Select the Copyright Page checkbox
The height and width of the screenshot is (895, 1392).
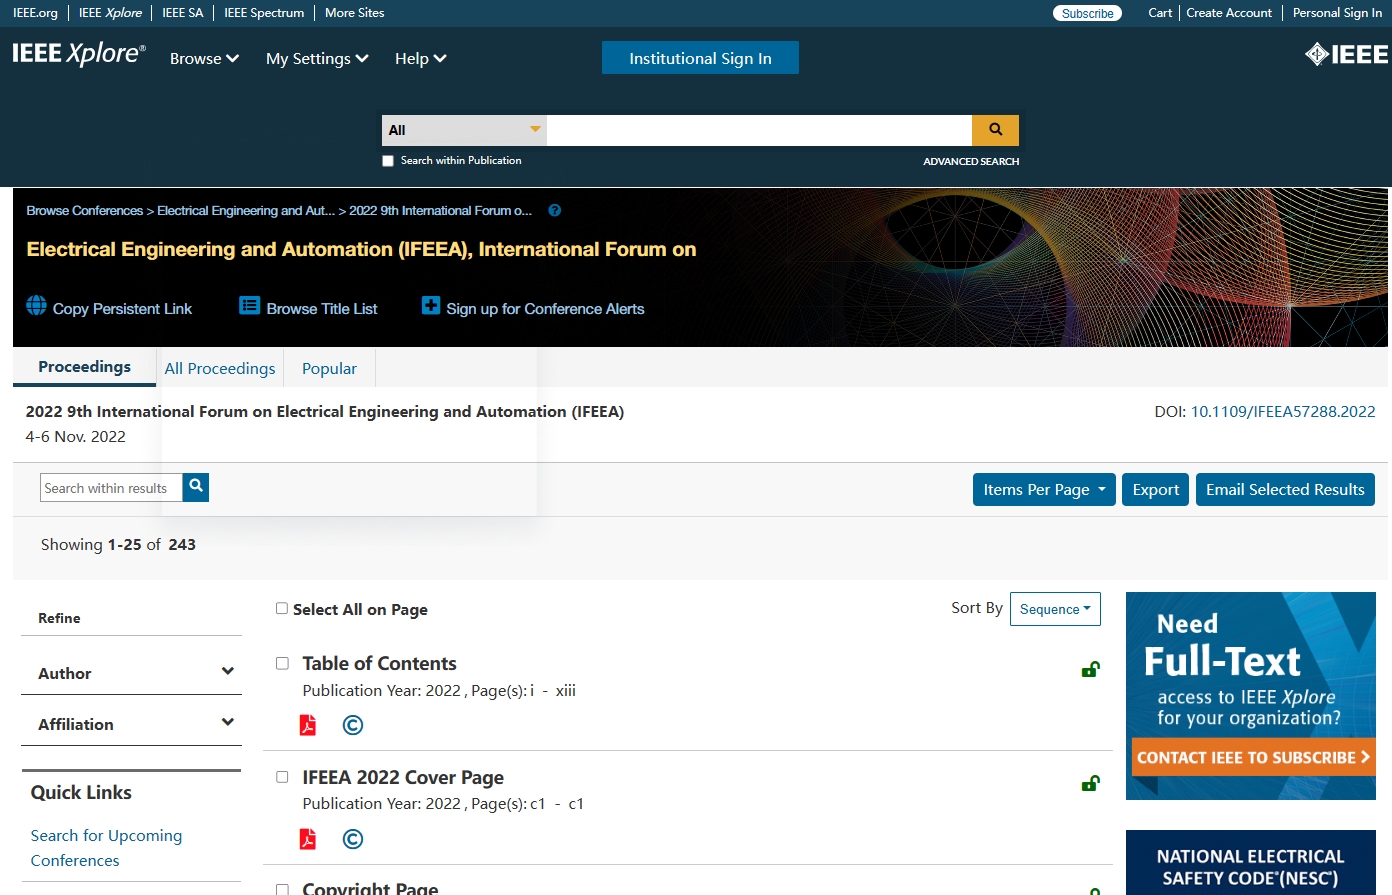point(282,889)
